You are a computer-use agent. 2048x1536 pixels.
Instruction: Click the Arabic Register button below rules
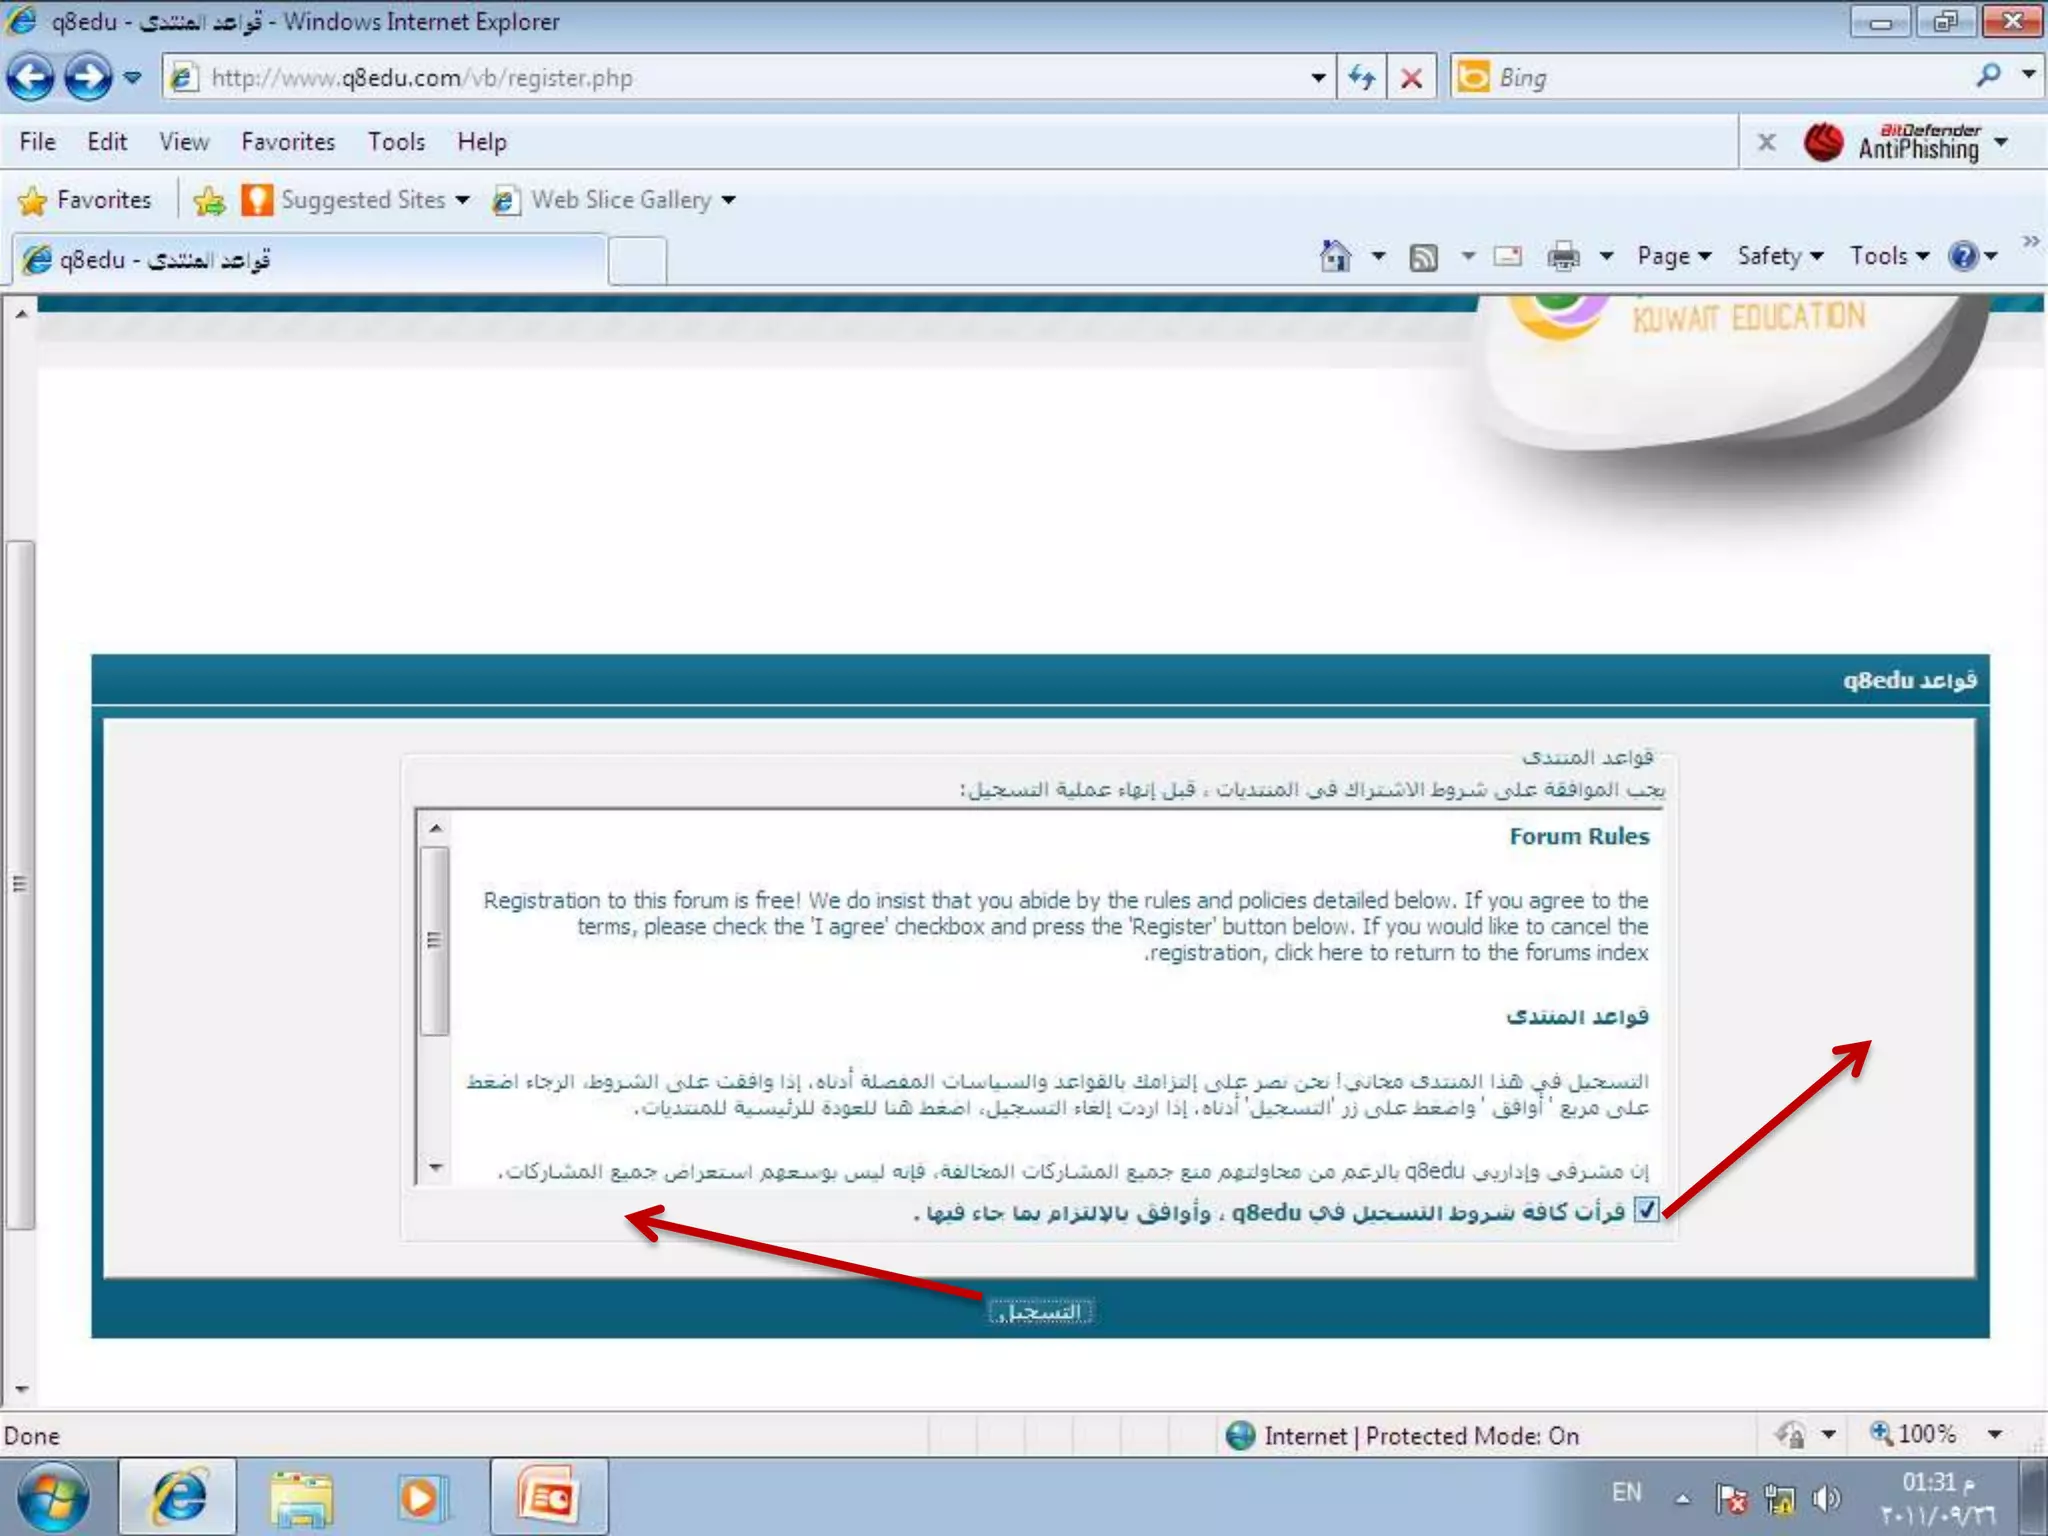click(x=1041, y=1311)
